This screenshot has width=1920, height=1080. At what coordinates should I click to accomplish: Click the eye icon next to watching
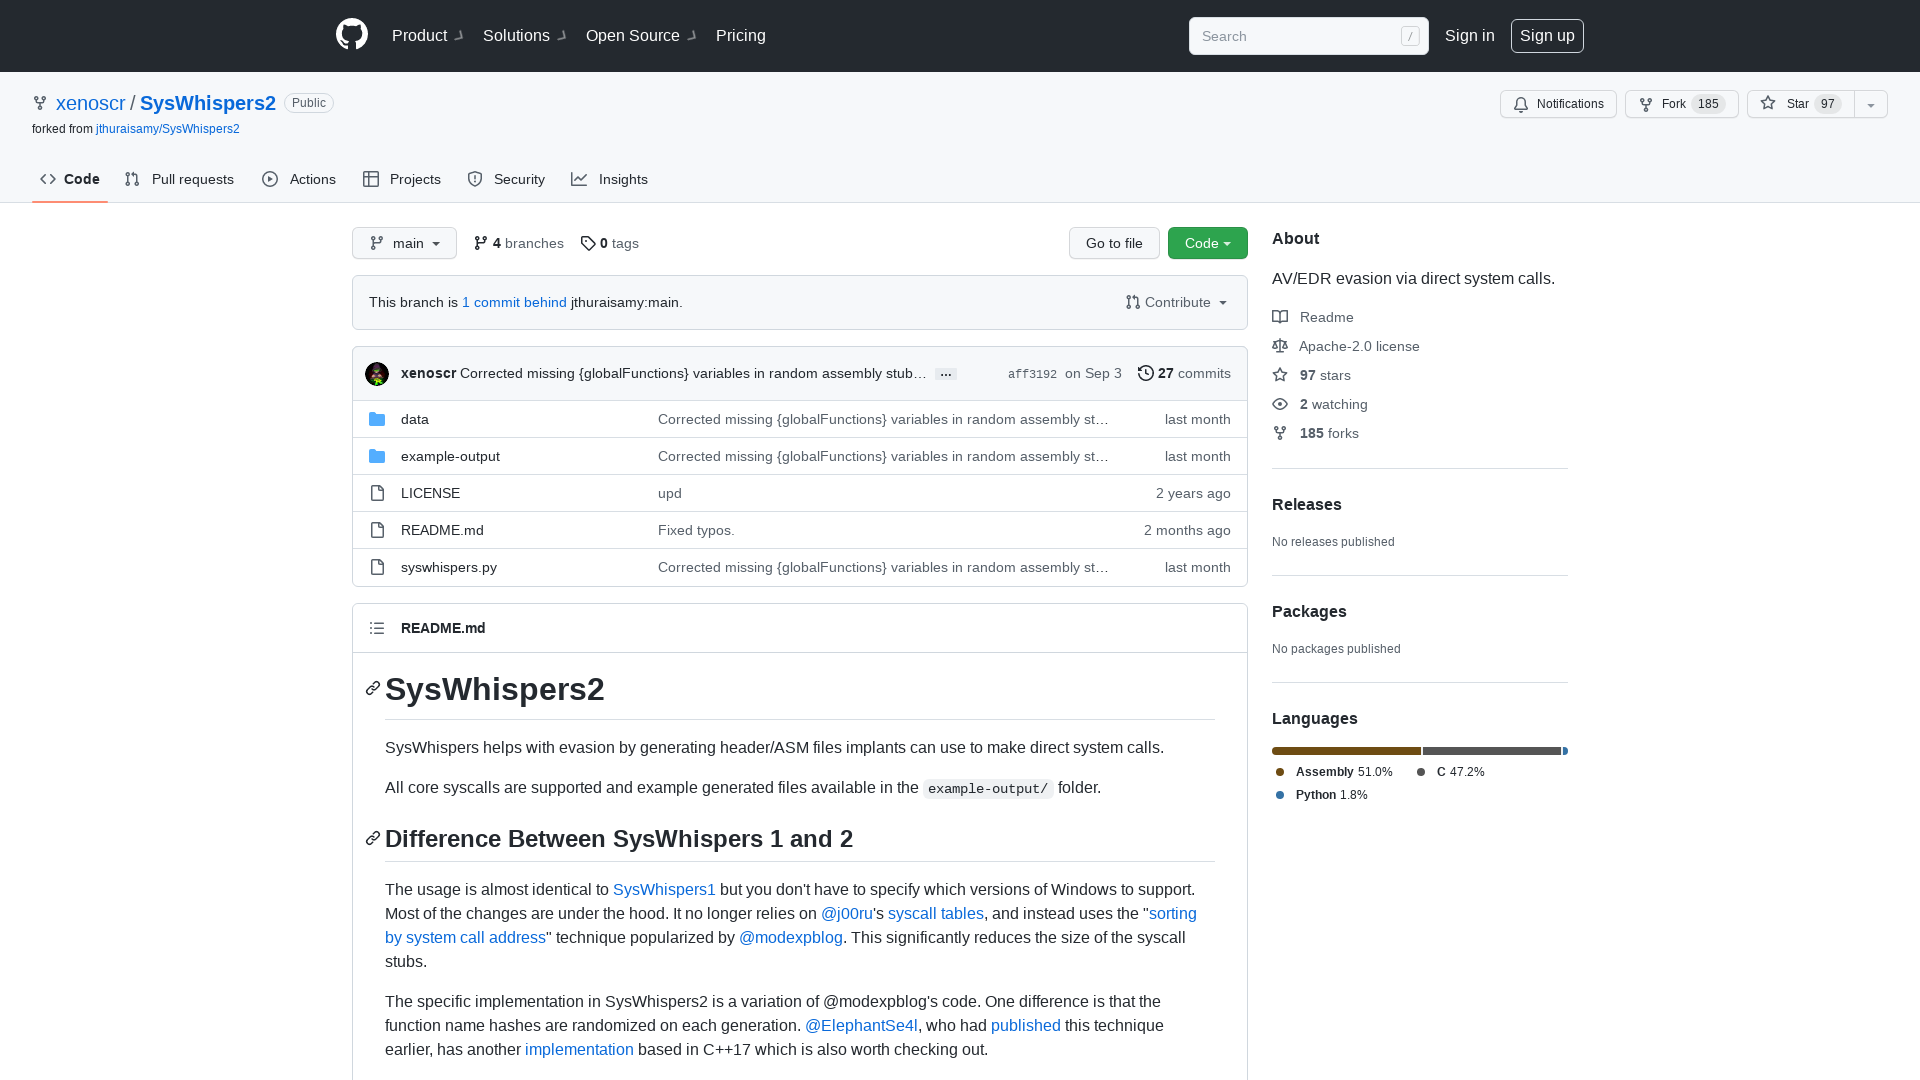tap(1280, 404)
